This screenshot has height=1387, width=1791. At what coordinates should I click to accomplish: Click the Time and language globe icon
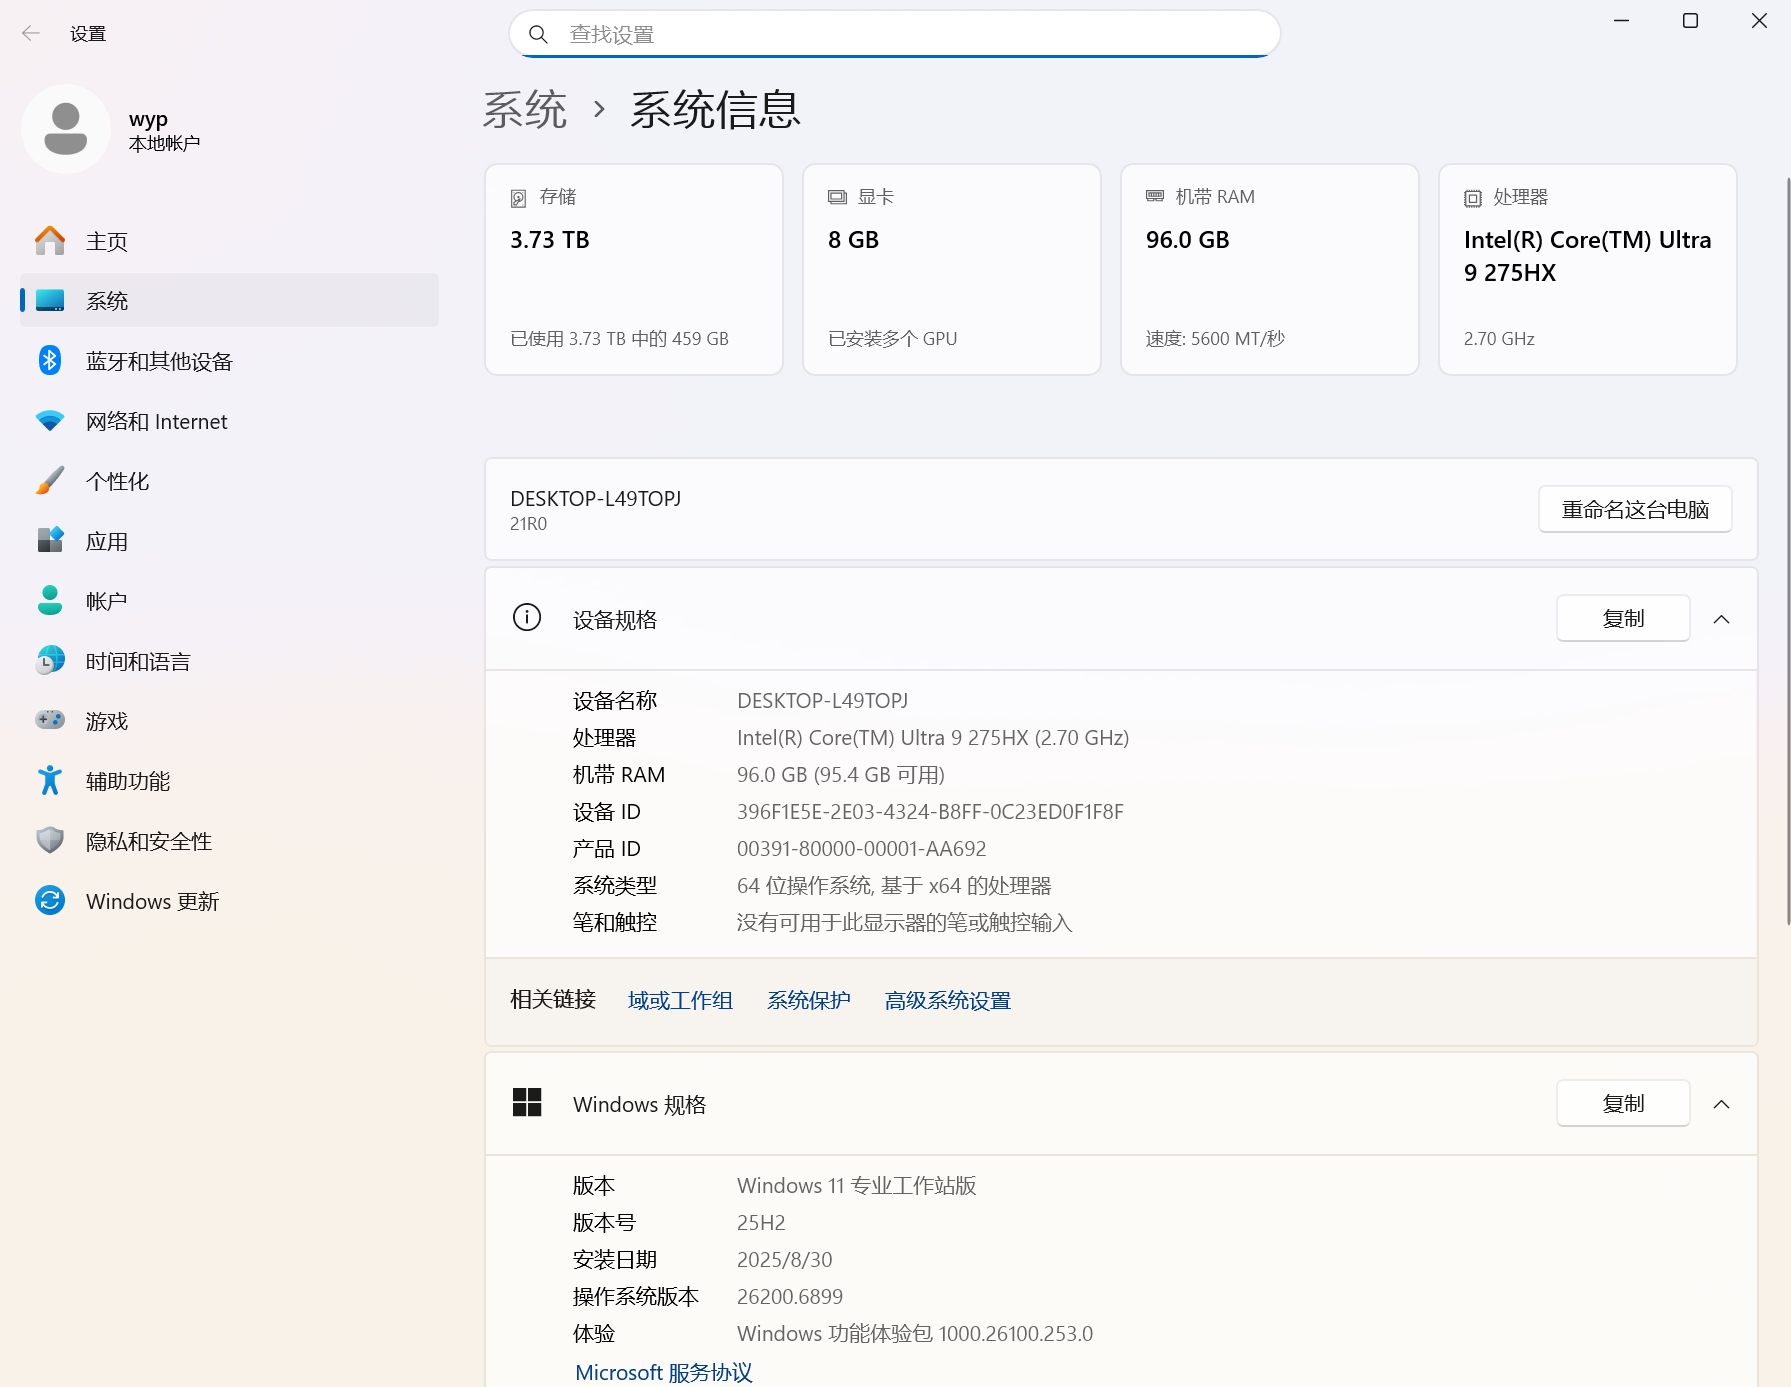pos(50,661)
